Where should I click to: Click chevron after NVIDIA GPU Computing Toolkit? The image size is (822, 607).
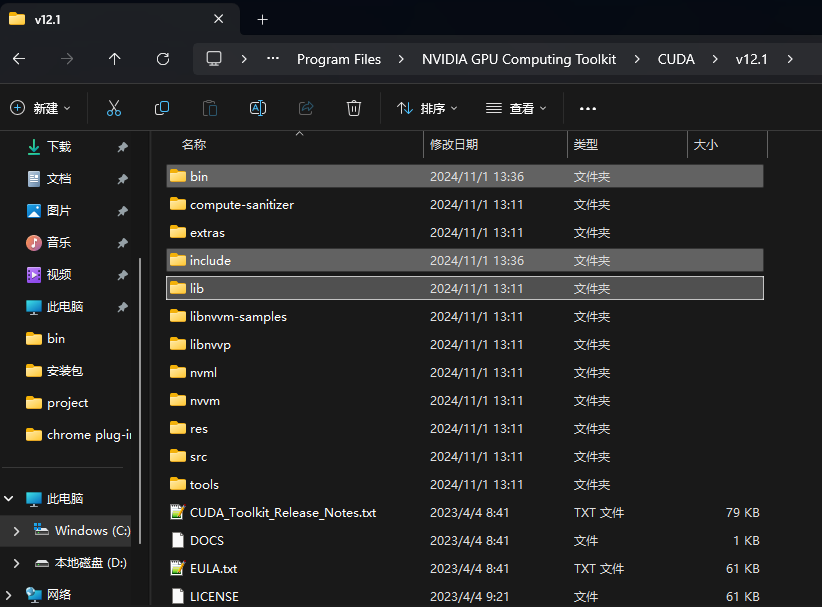pos(636,59)
